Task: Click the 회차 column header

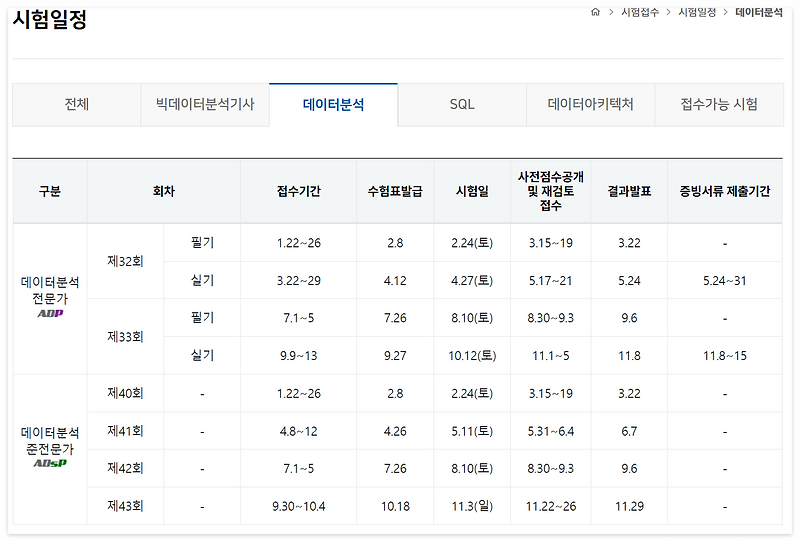Action: (x=163, y=191)
